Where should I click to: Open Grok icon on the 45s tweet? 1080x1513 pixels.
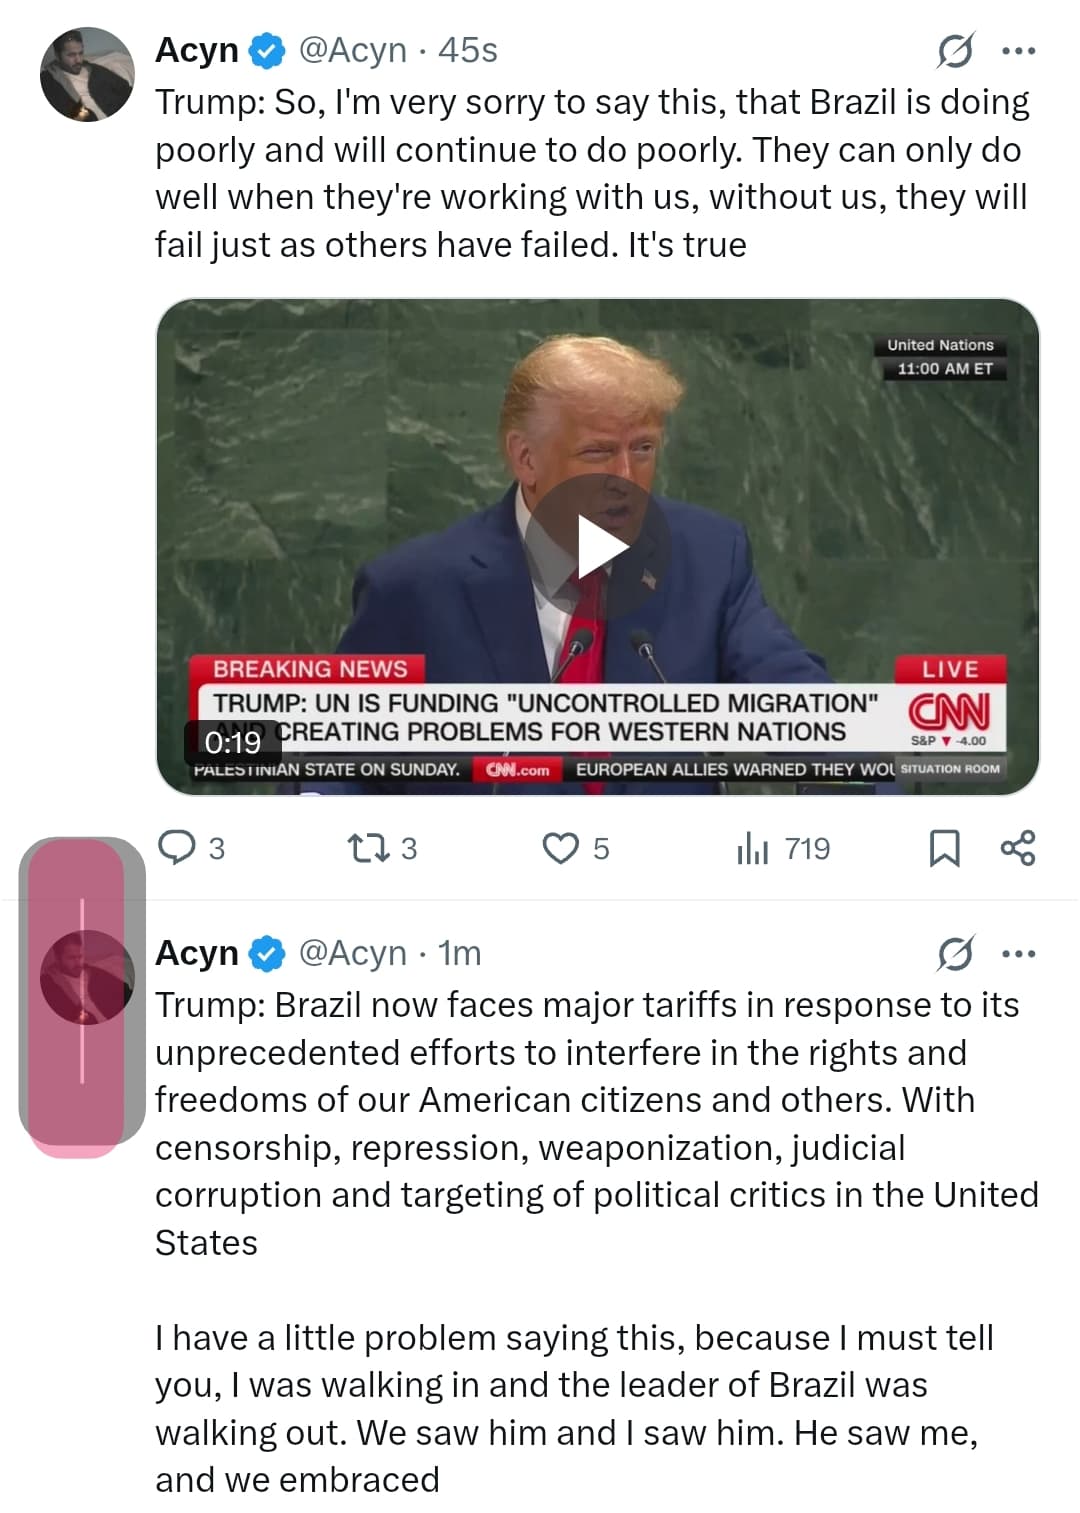(955, 50)
